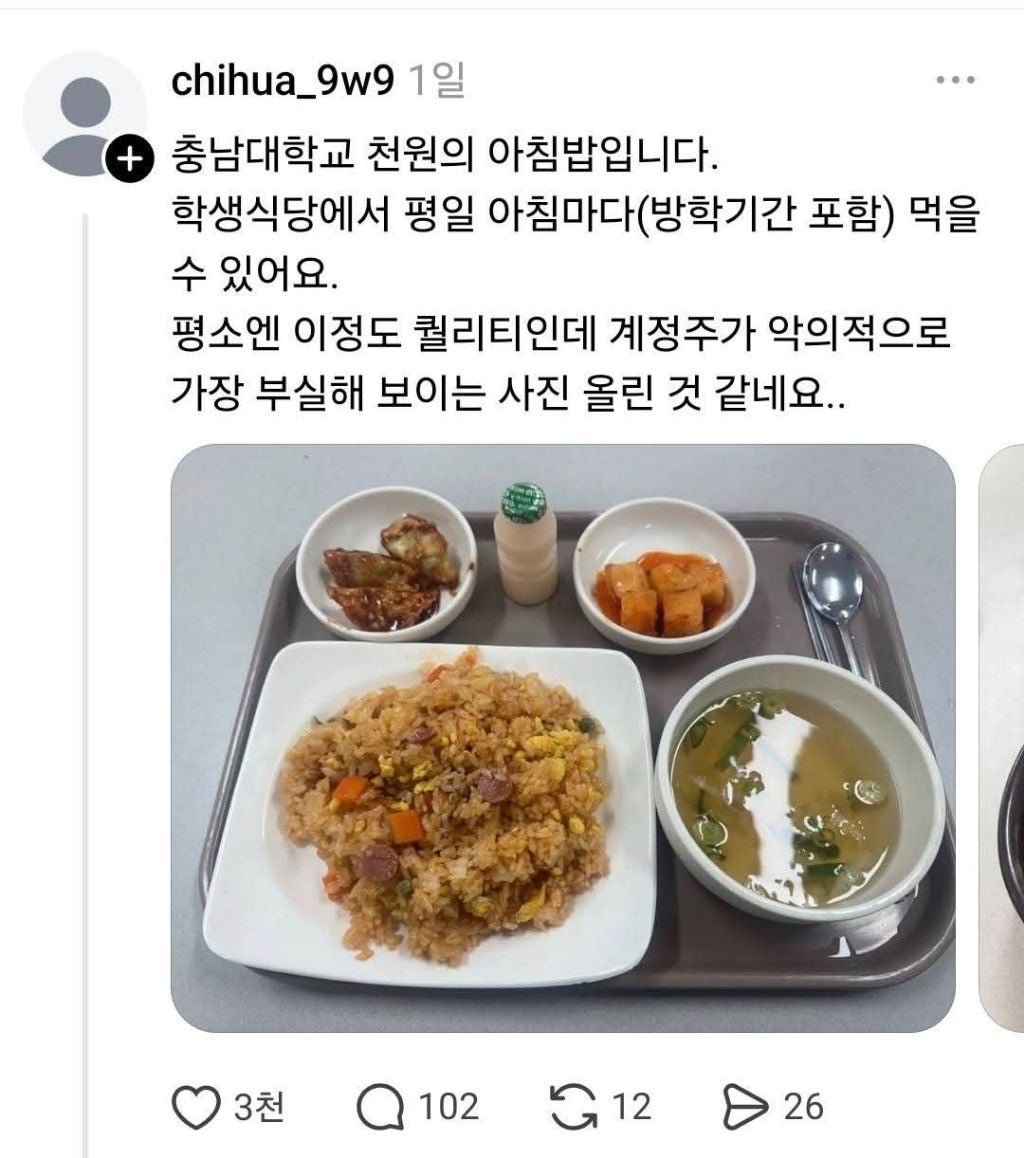Click the 12 reposts count
This screenshot has width=1024, height=1158.
633,1107
